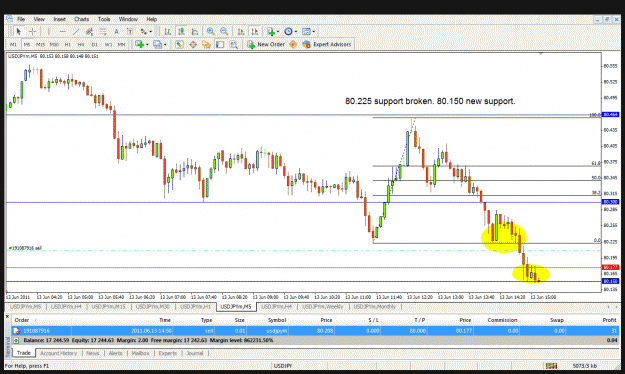Toggle the Terminal window button
This screenshot has width=625, height=374.
pyautogui.click(x=220, y=44)
